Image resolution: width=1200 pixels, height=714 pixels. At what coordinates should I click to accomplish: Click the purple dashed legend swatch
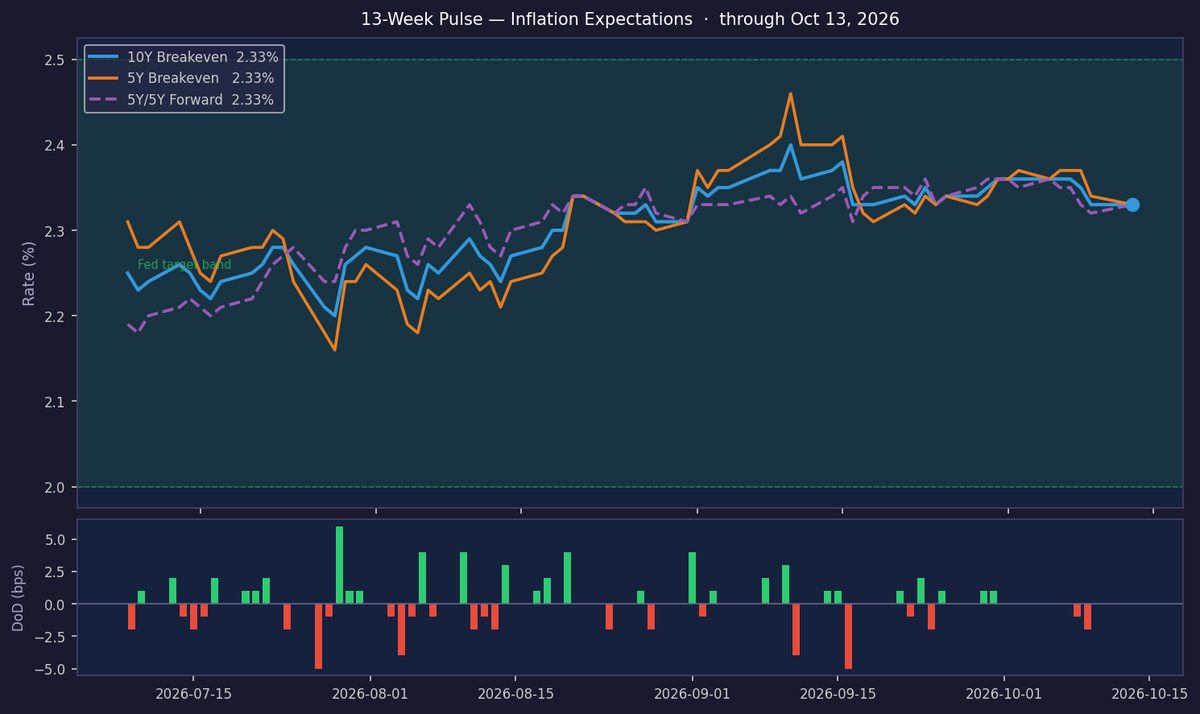pos(106,99)
